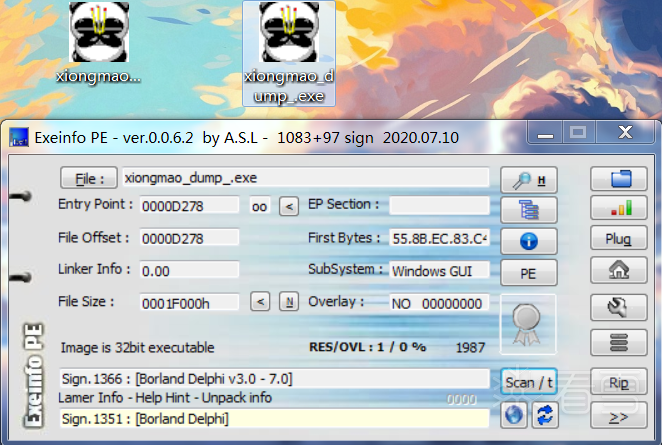Click the RES/OVL : 1 / 0 % text
662x445 pixels.
click(368, 347)
